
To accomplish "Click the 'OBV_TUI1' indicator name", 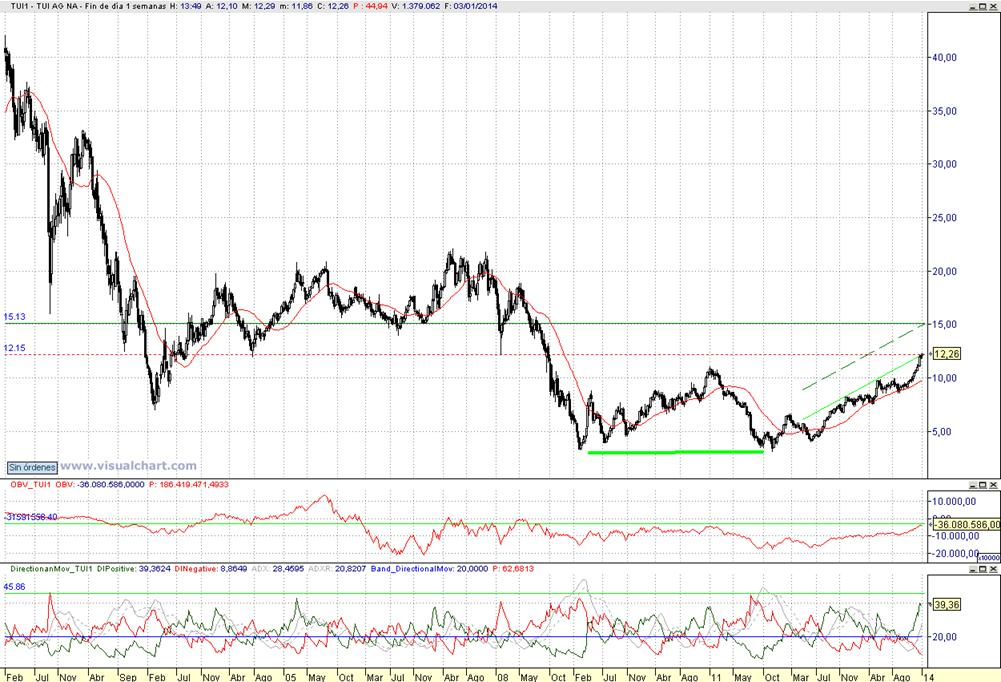I will click(30, 485).
